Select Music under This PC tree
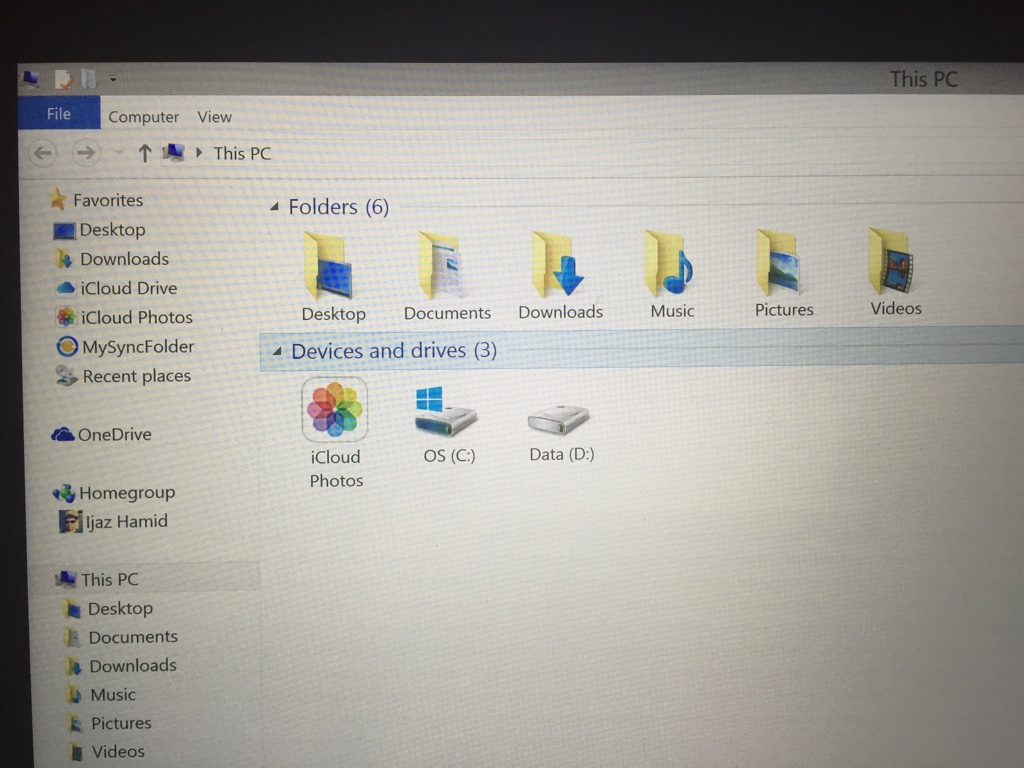This screenshot has width=1024, height=768. pyautogui.click(x=113, y=694)
